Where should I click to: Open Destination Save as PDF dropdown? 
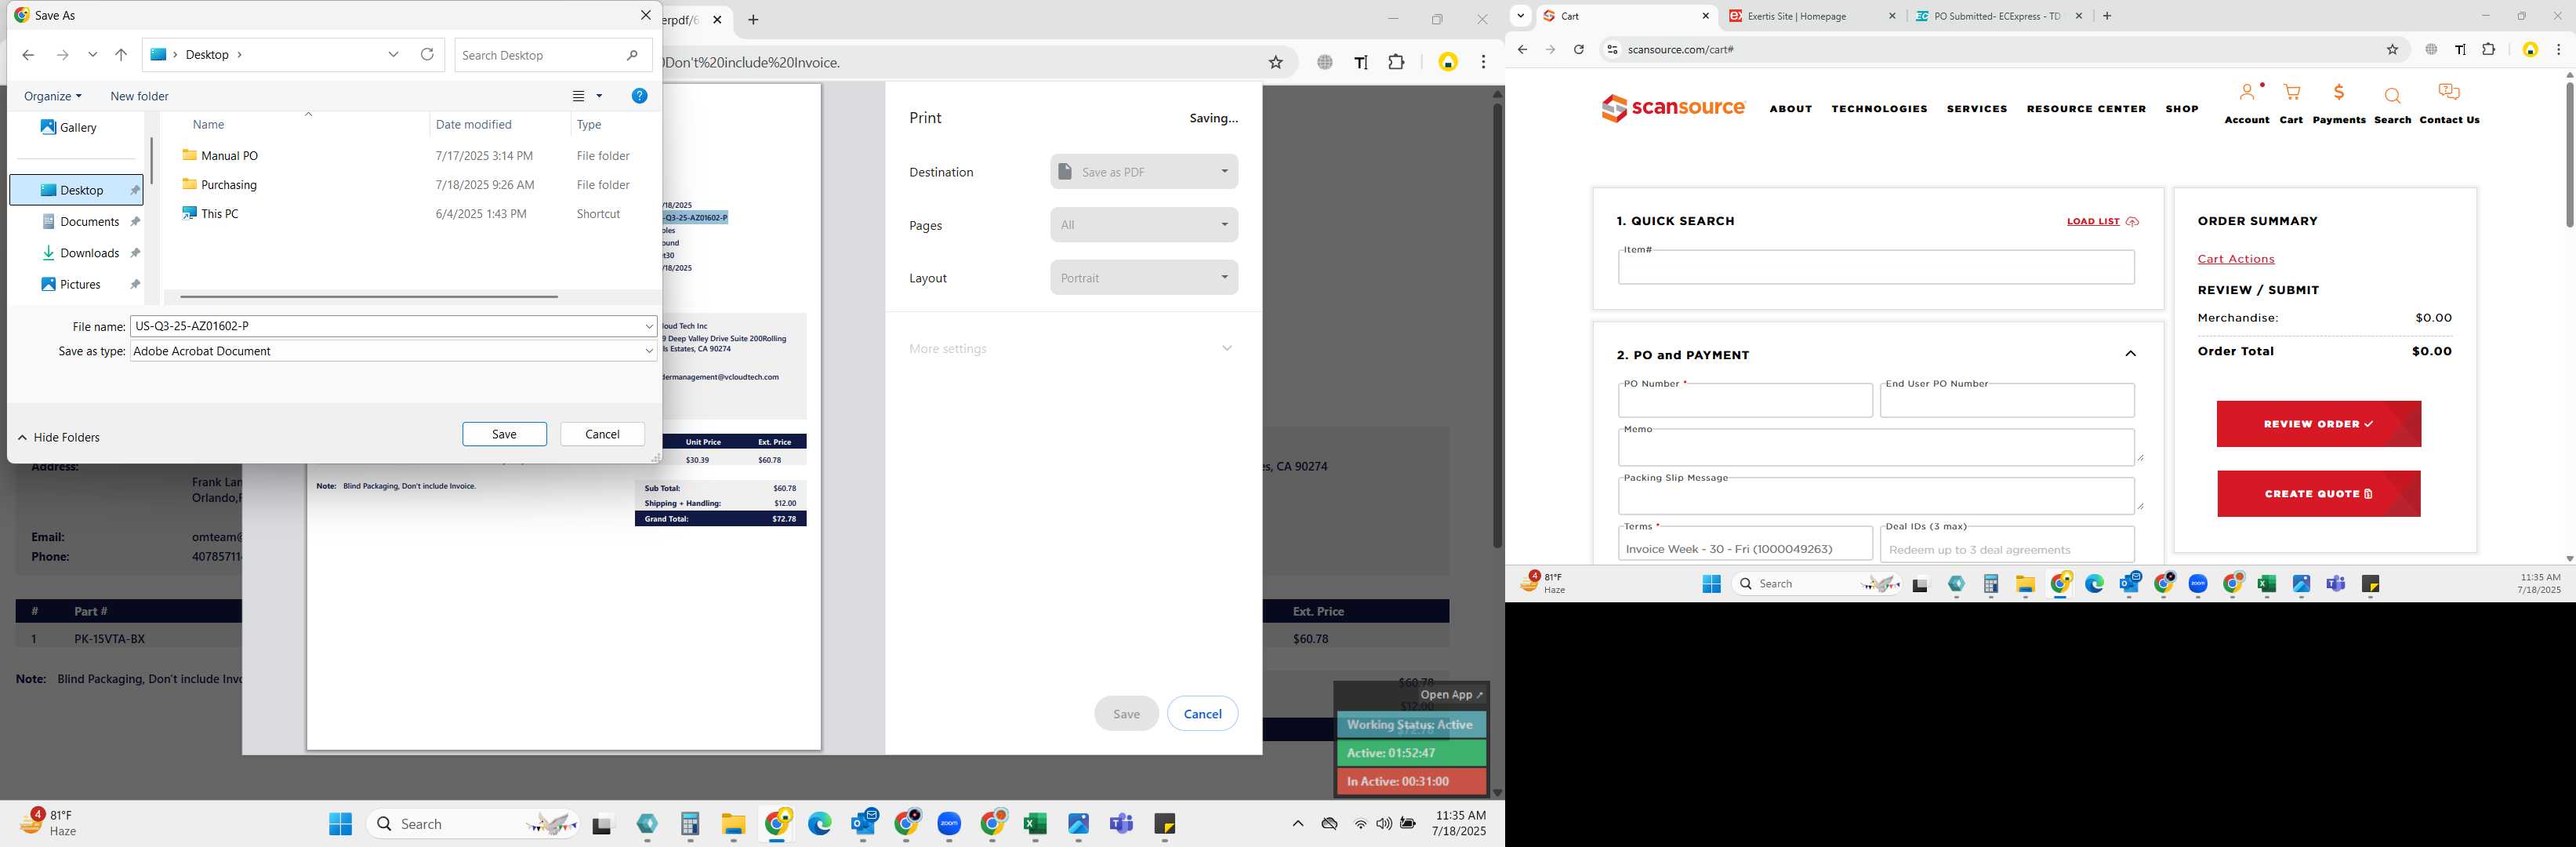tap(1144, 172)
